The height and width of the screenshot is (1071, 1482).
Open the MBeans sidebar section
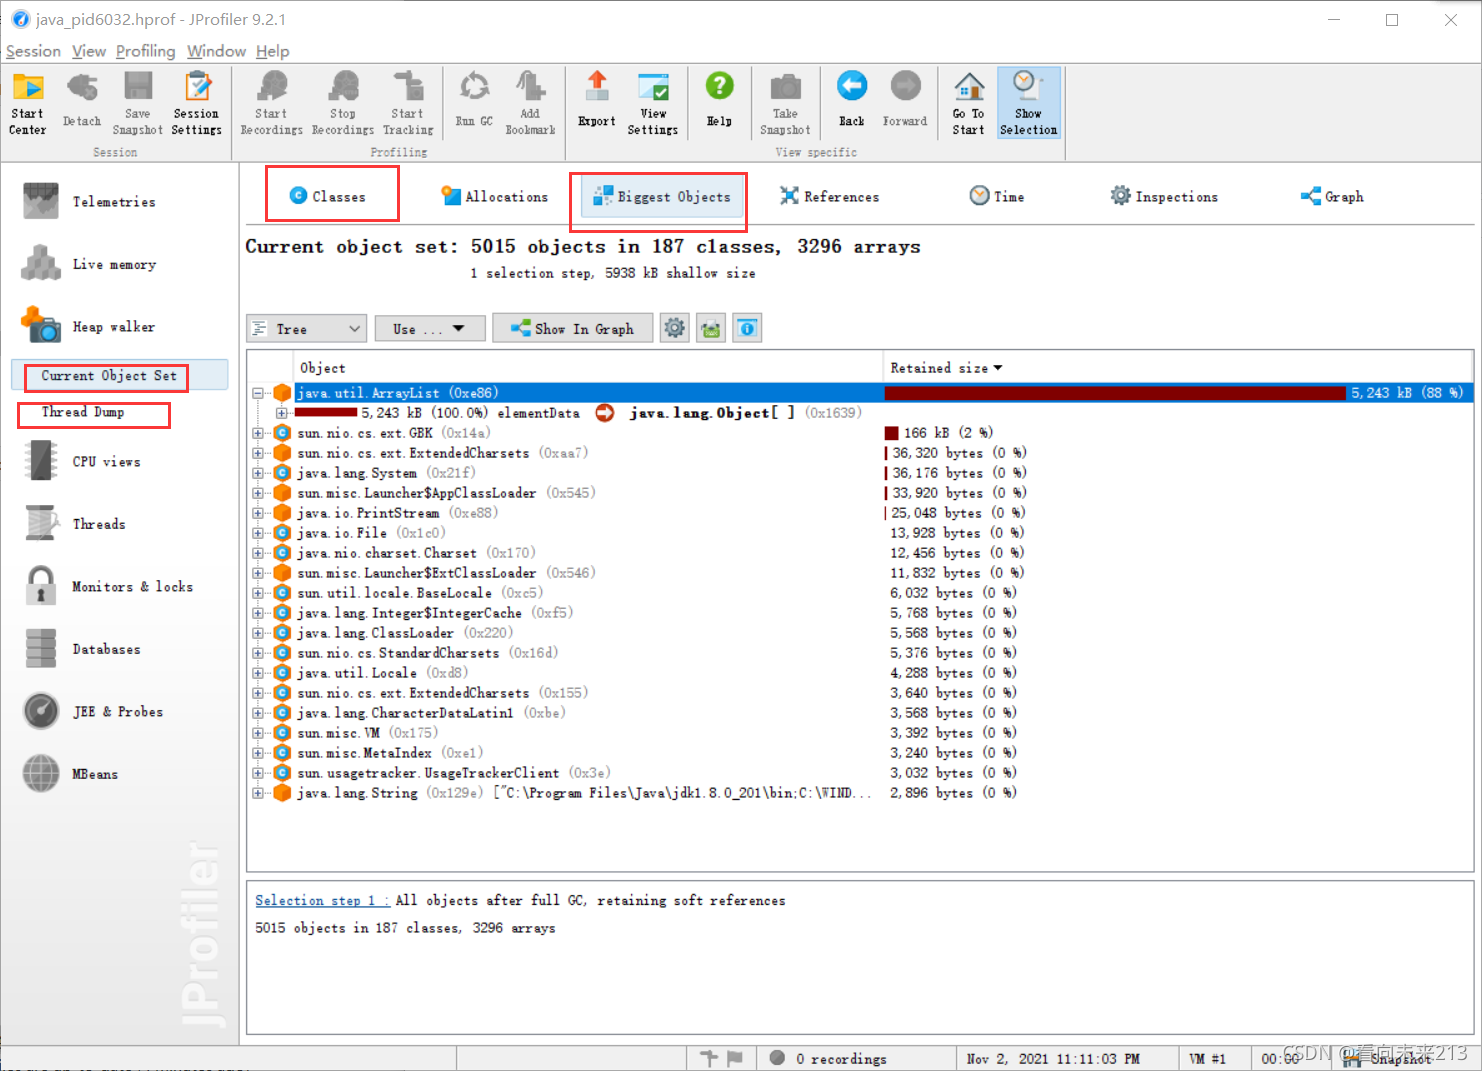(73, 773)
